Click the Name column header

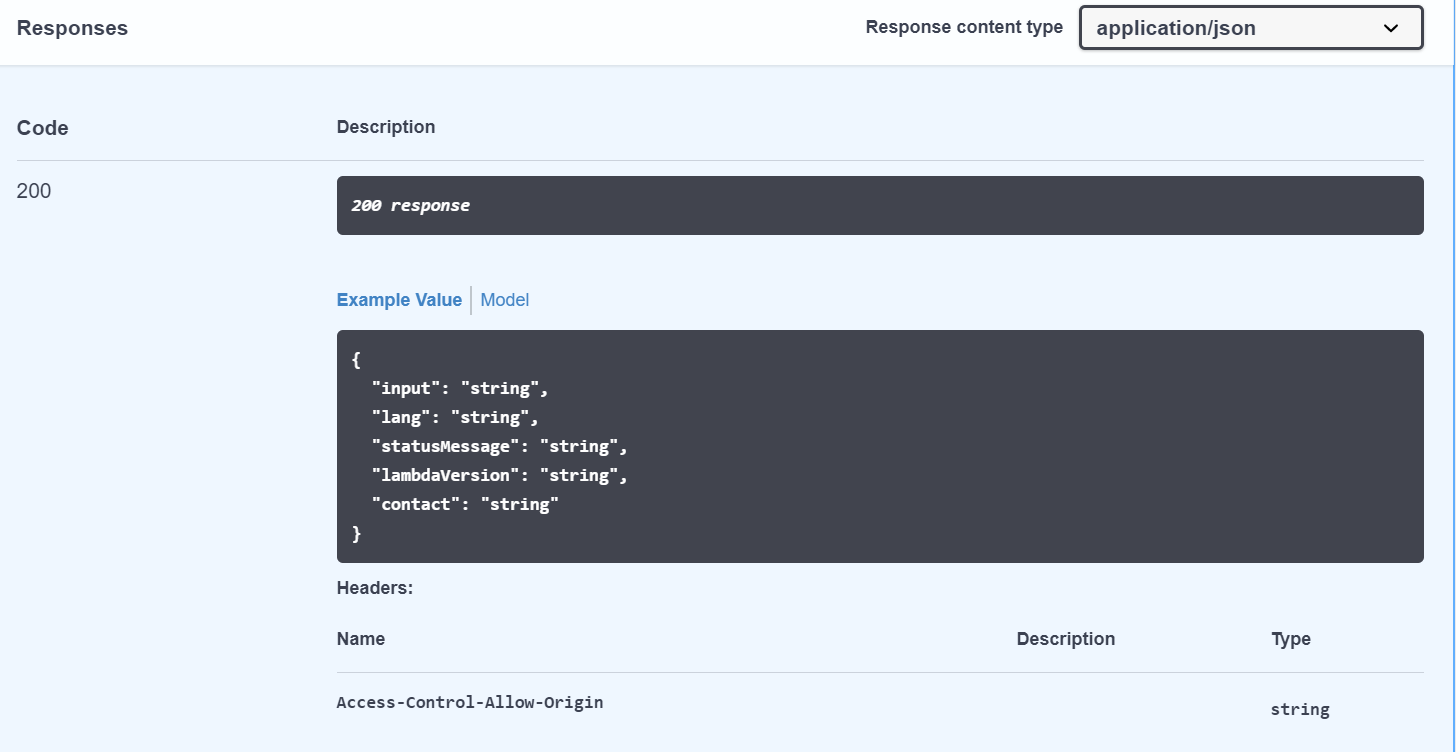[360, 638]
